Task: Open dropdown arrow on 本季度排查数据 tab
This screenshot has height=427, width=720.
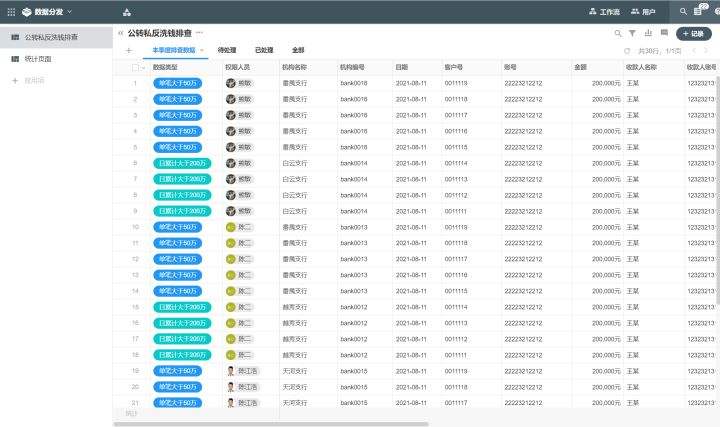Action: point(202,49)
